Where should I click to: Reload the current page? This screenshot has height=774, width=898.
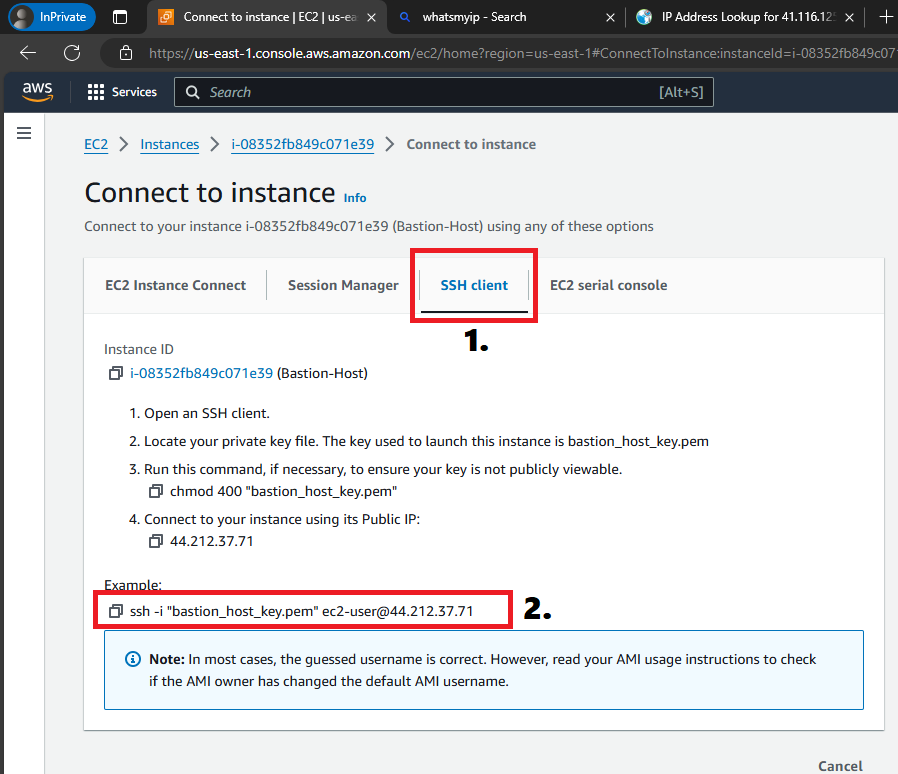pos(72,53)
